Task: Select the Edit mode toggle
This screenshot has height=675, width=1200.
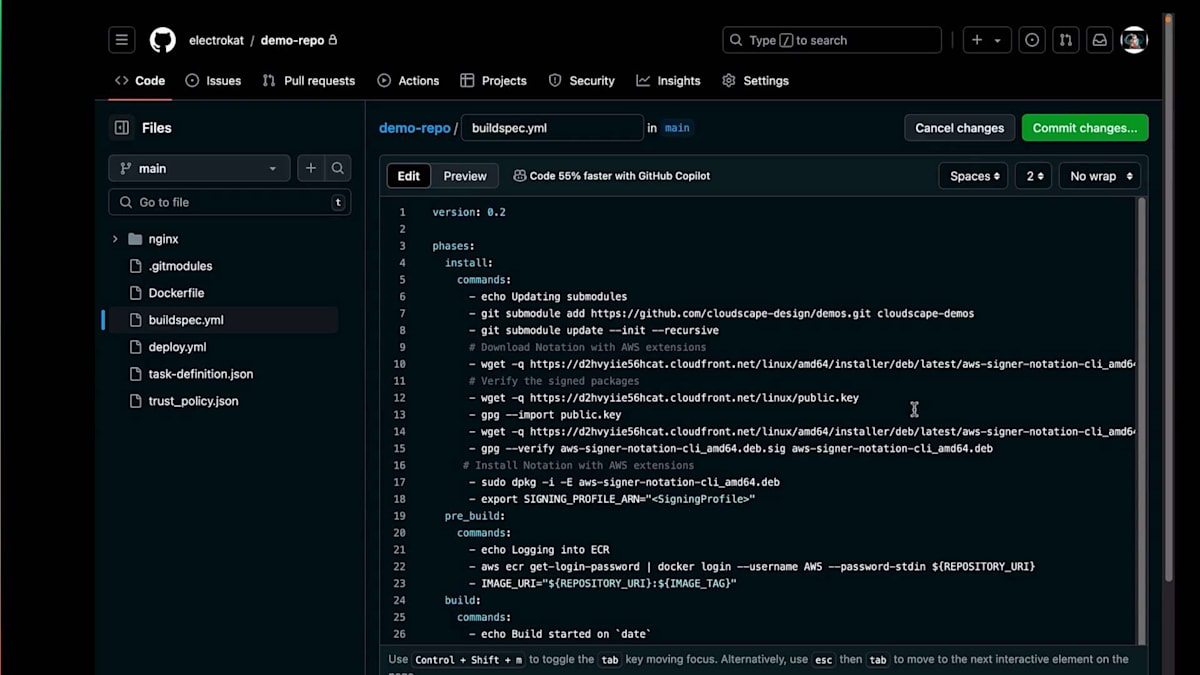Action: click(409, 176)
